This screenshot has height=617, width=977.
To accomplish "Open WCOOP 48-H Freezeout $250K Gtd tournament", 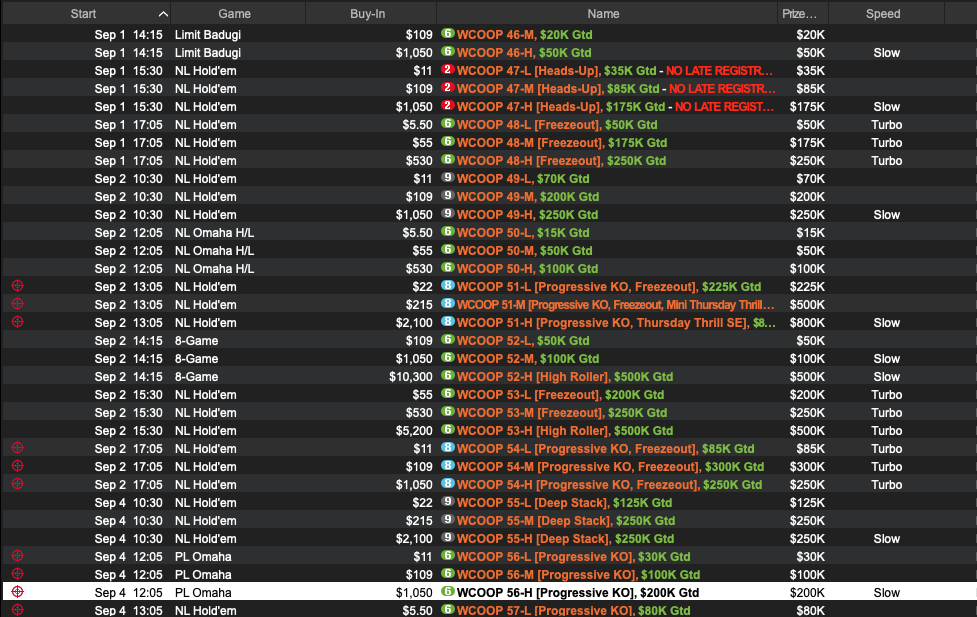I will [x=561, y=161].
